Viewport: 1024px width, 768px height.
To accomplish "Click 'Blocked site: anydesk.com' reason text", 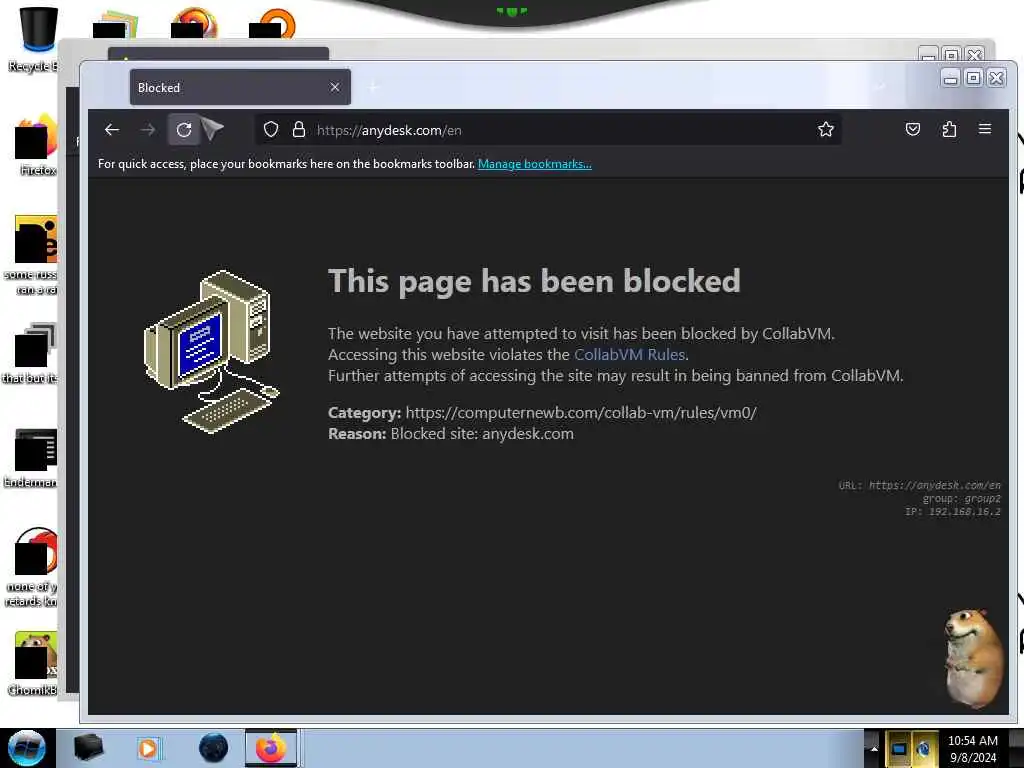I will pyautogui.click(x=482, y=434).
